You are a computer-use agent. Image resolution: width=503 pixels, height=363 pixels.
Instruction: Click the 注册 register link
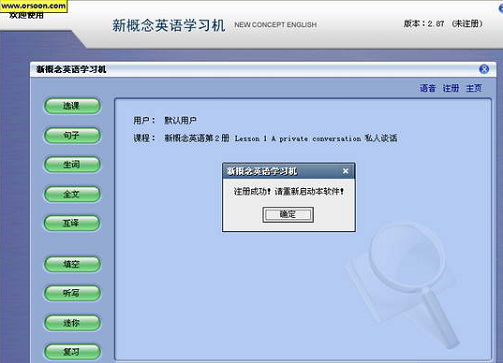[451, 88]
